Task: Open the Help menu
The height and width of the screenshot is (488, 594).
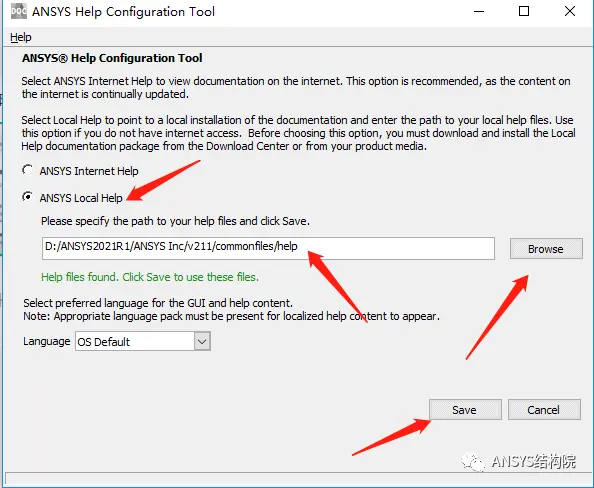Action: [21, 37]
